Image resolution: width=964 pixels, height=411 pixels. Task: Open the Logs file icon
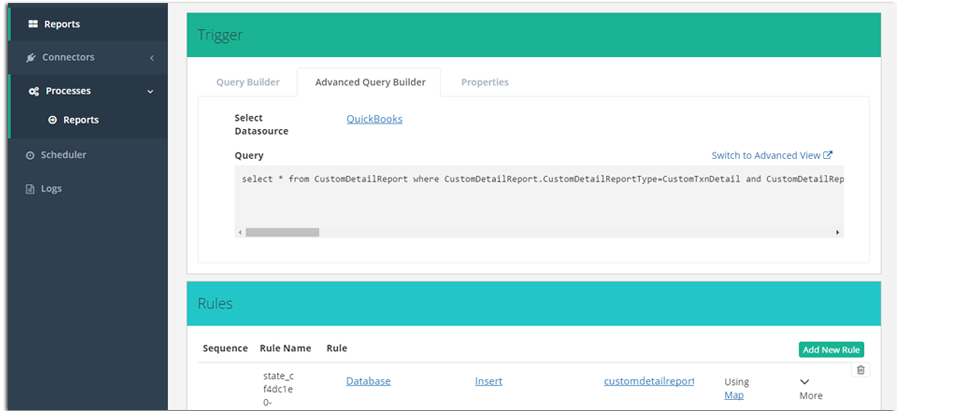click(31, 189)
